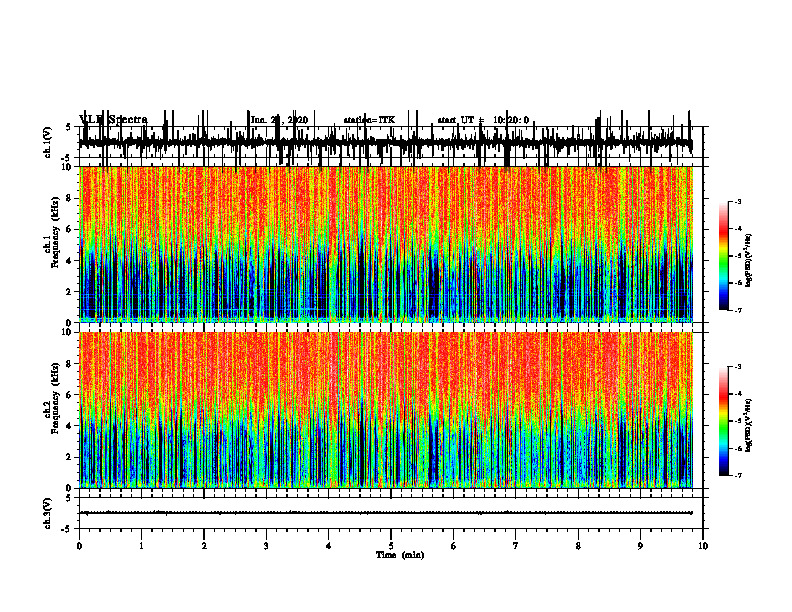
Task: Click the ch.1 Frequency (kHz) axis label
Action: 52,232
